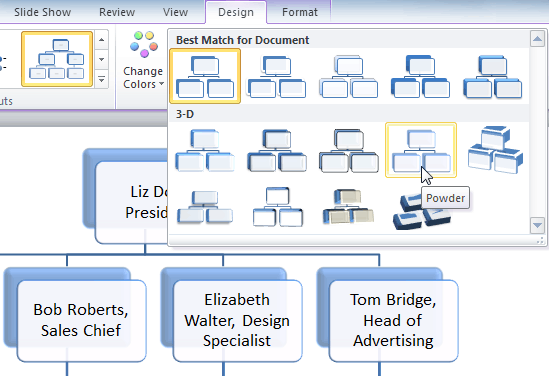Click styles gallery scrollbar down arrow
Screen dimensions: 549x376
coord(537,225)
